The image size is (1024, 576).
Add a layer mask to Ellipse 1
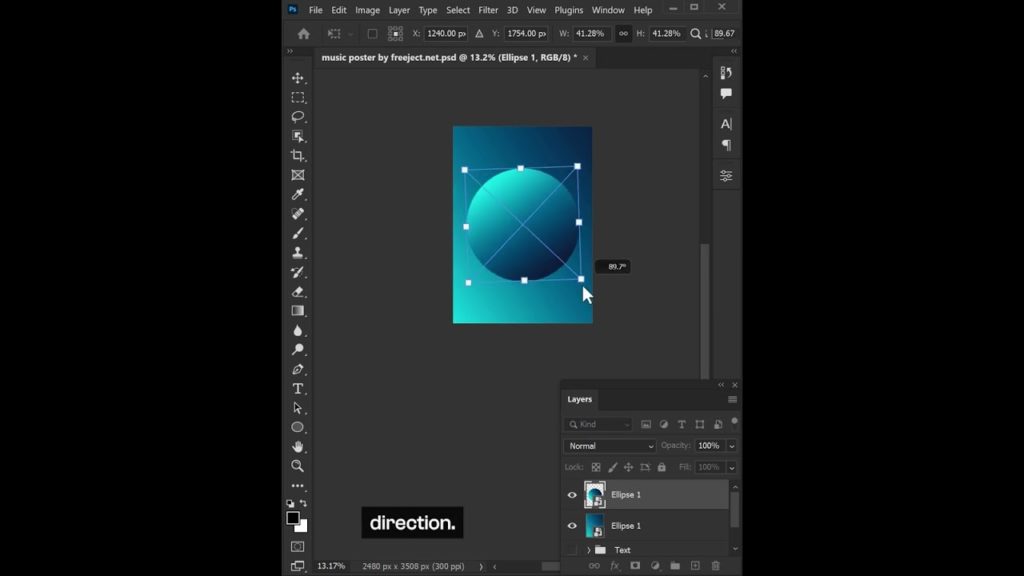(x=637, y=565)
